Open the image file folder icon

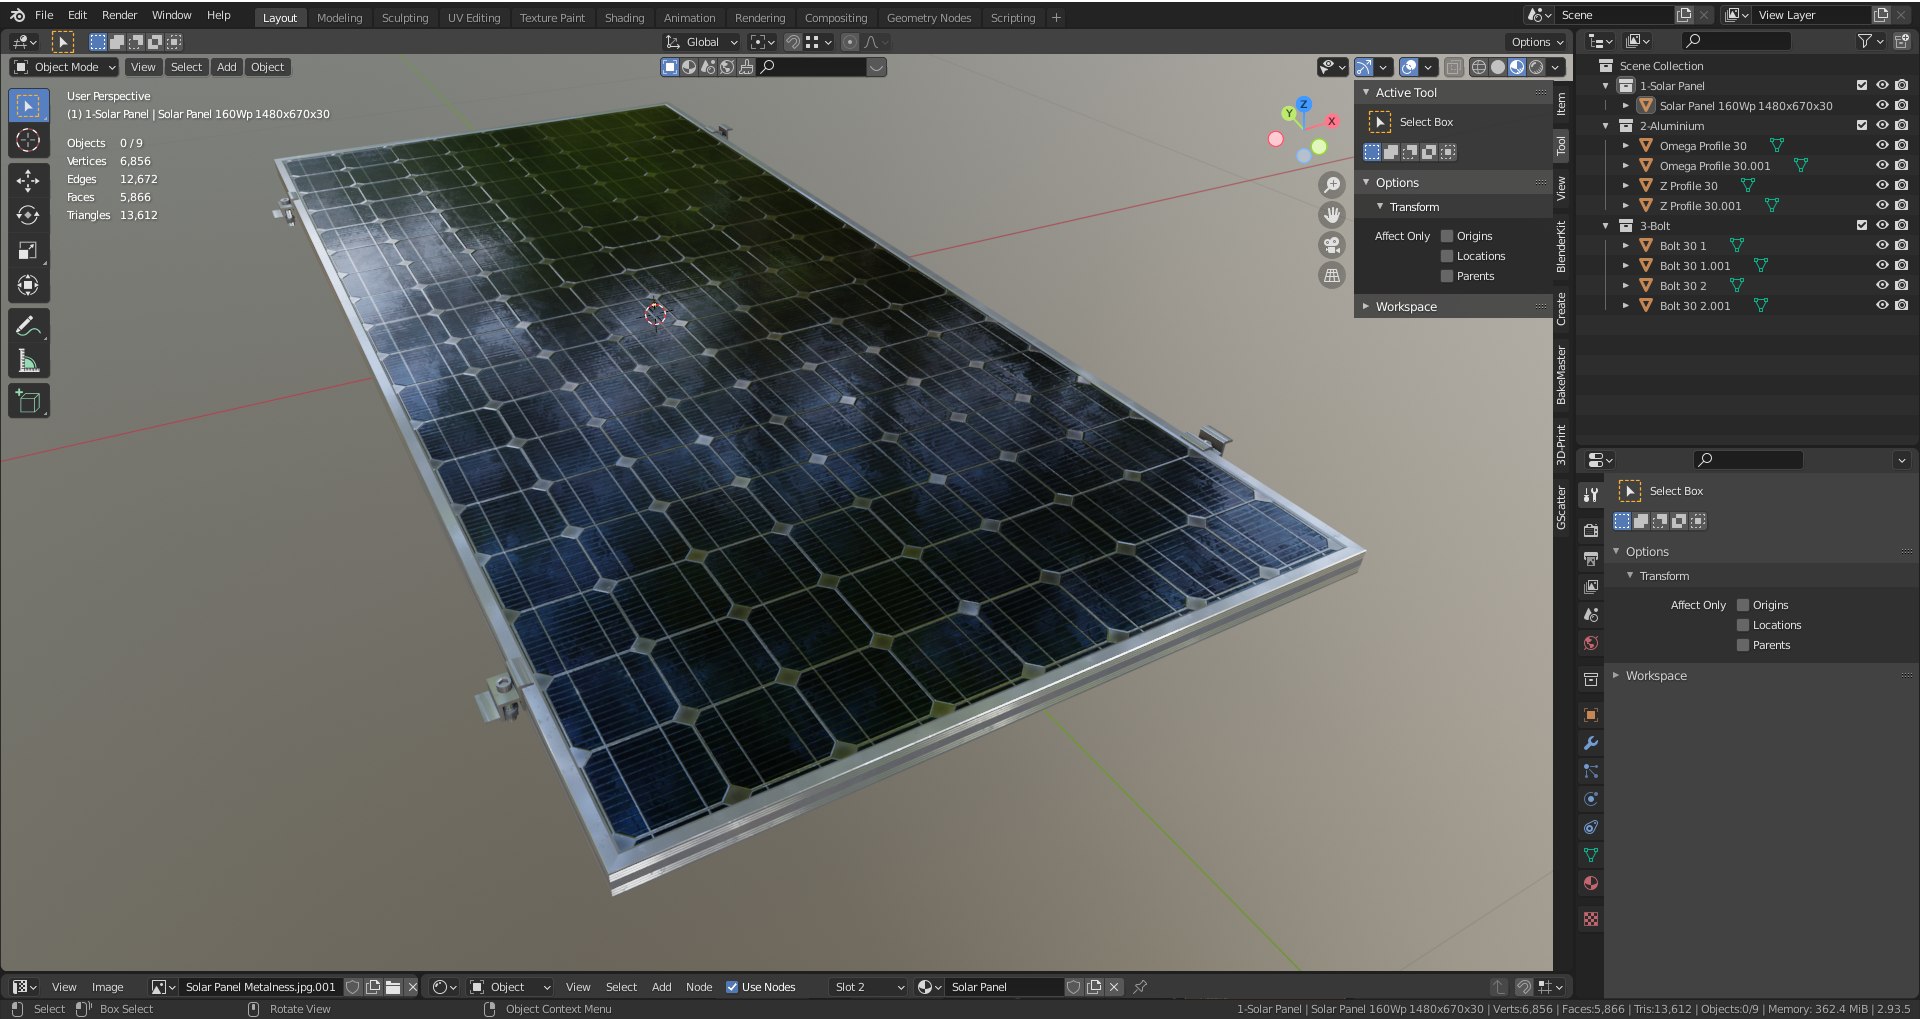click(393, 987)
